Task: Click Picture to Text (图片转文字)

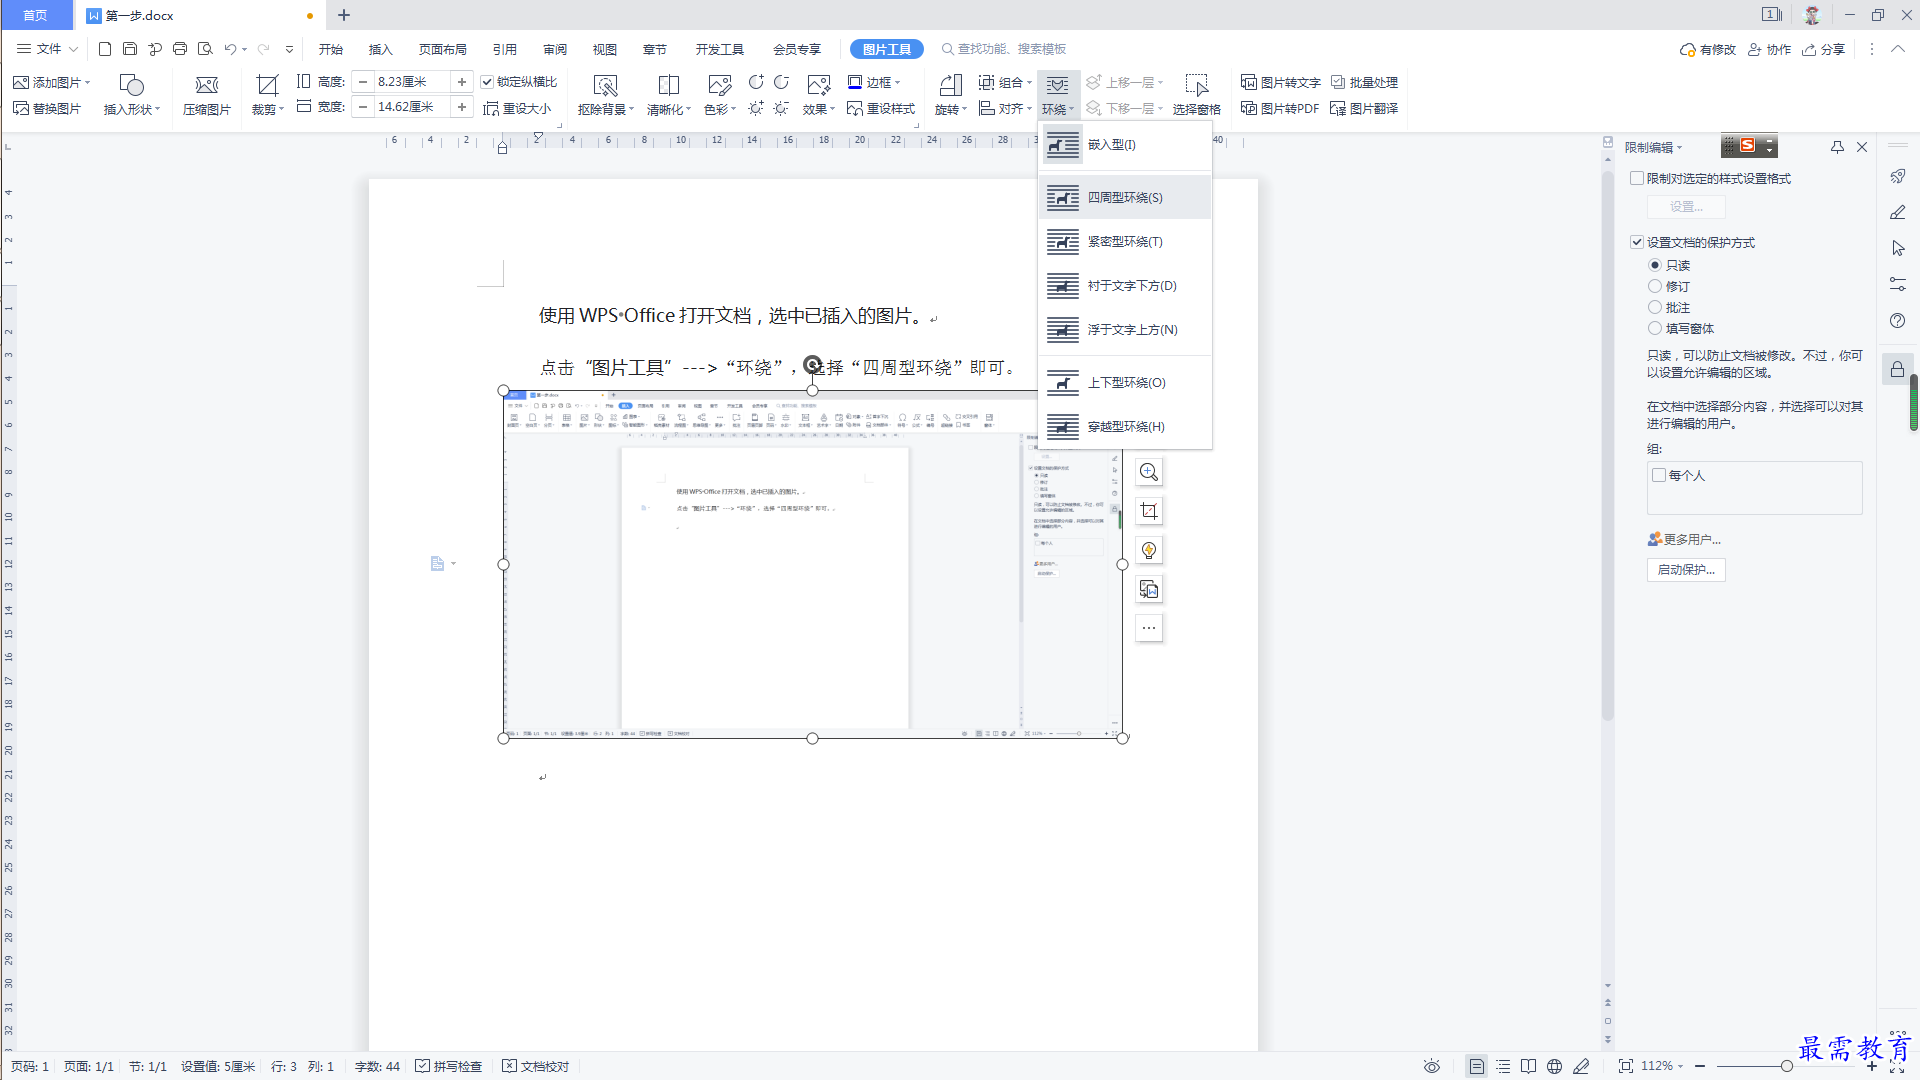Action: (x=1281, y=82)
